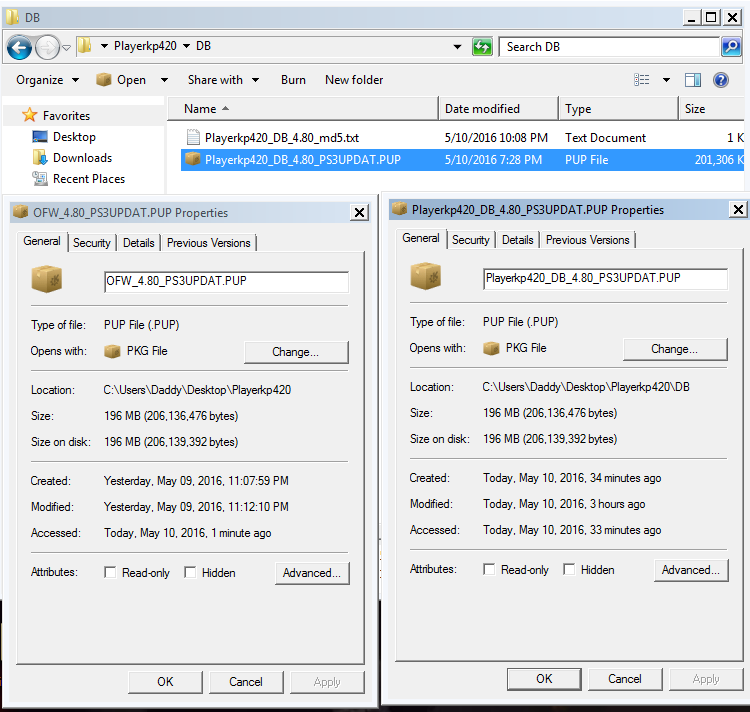Switch to Security tab in OFW Properties
This screenshot has height=712, width=750.
(x=91, y=243)
